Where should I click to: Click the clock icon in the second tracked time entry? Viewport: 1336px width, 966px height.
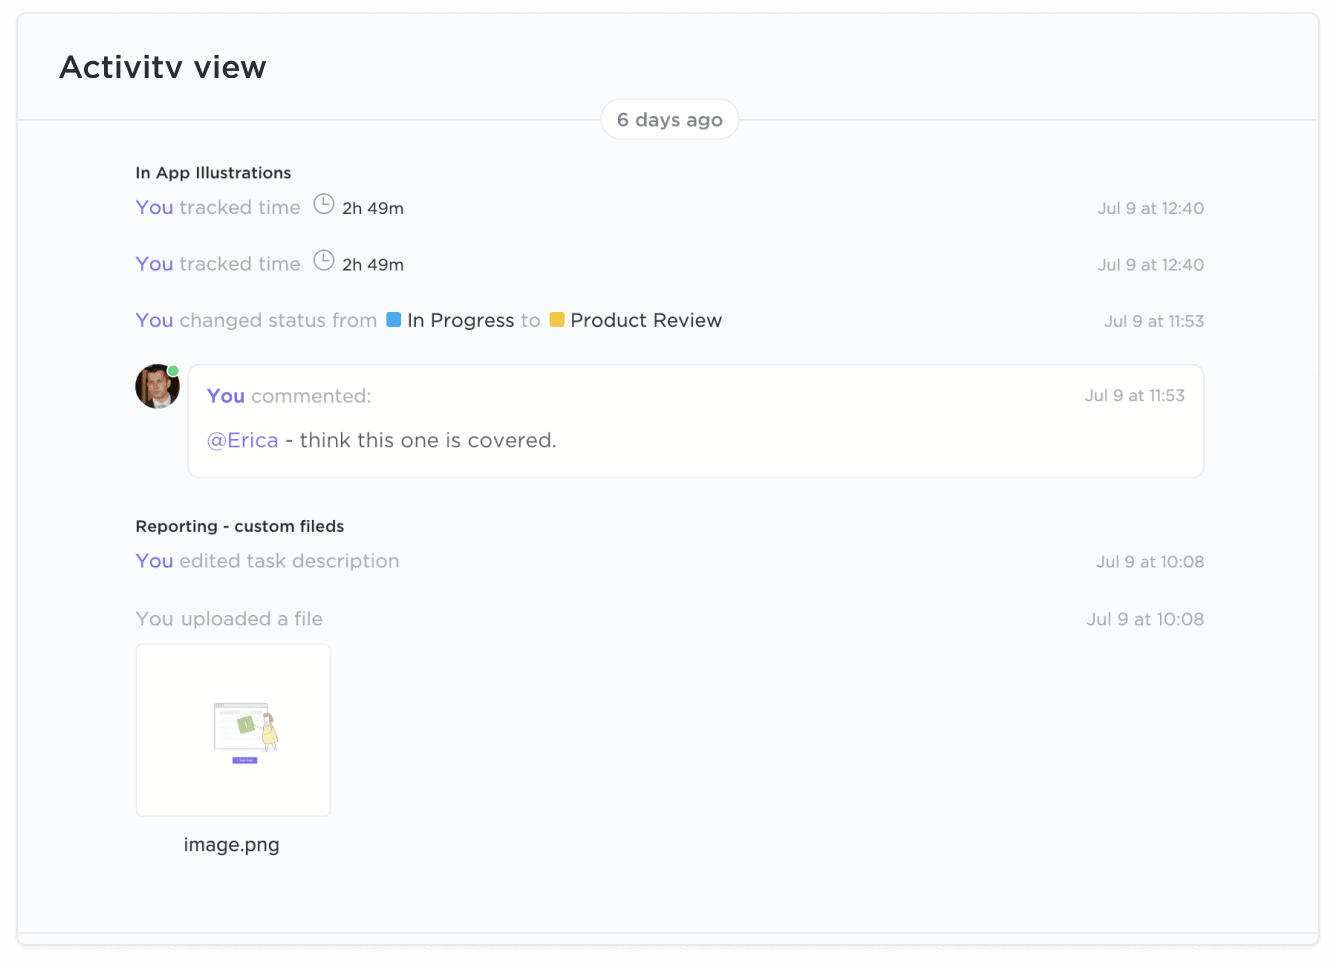coord(324,261)
